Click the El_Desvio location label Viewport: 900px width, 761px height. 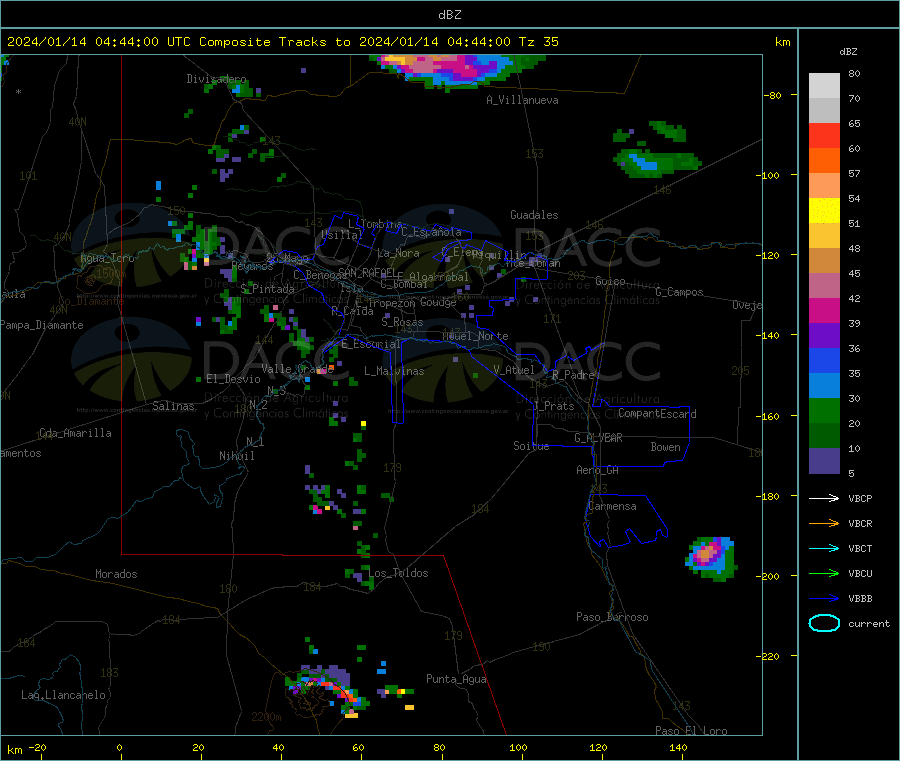(x=234, y=379)
